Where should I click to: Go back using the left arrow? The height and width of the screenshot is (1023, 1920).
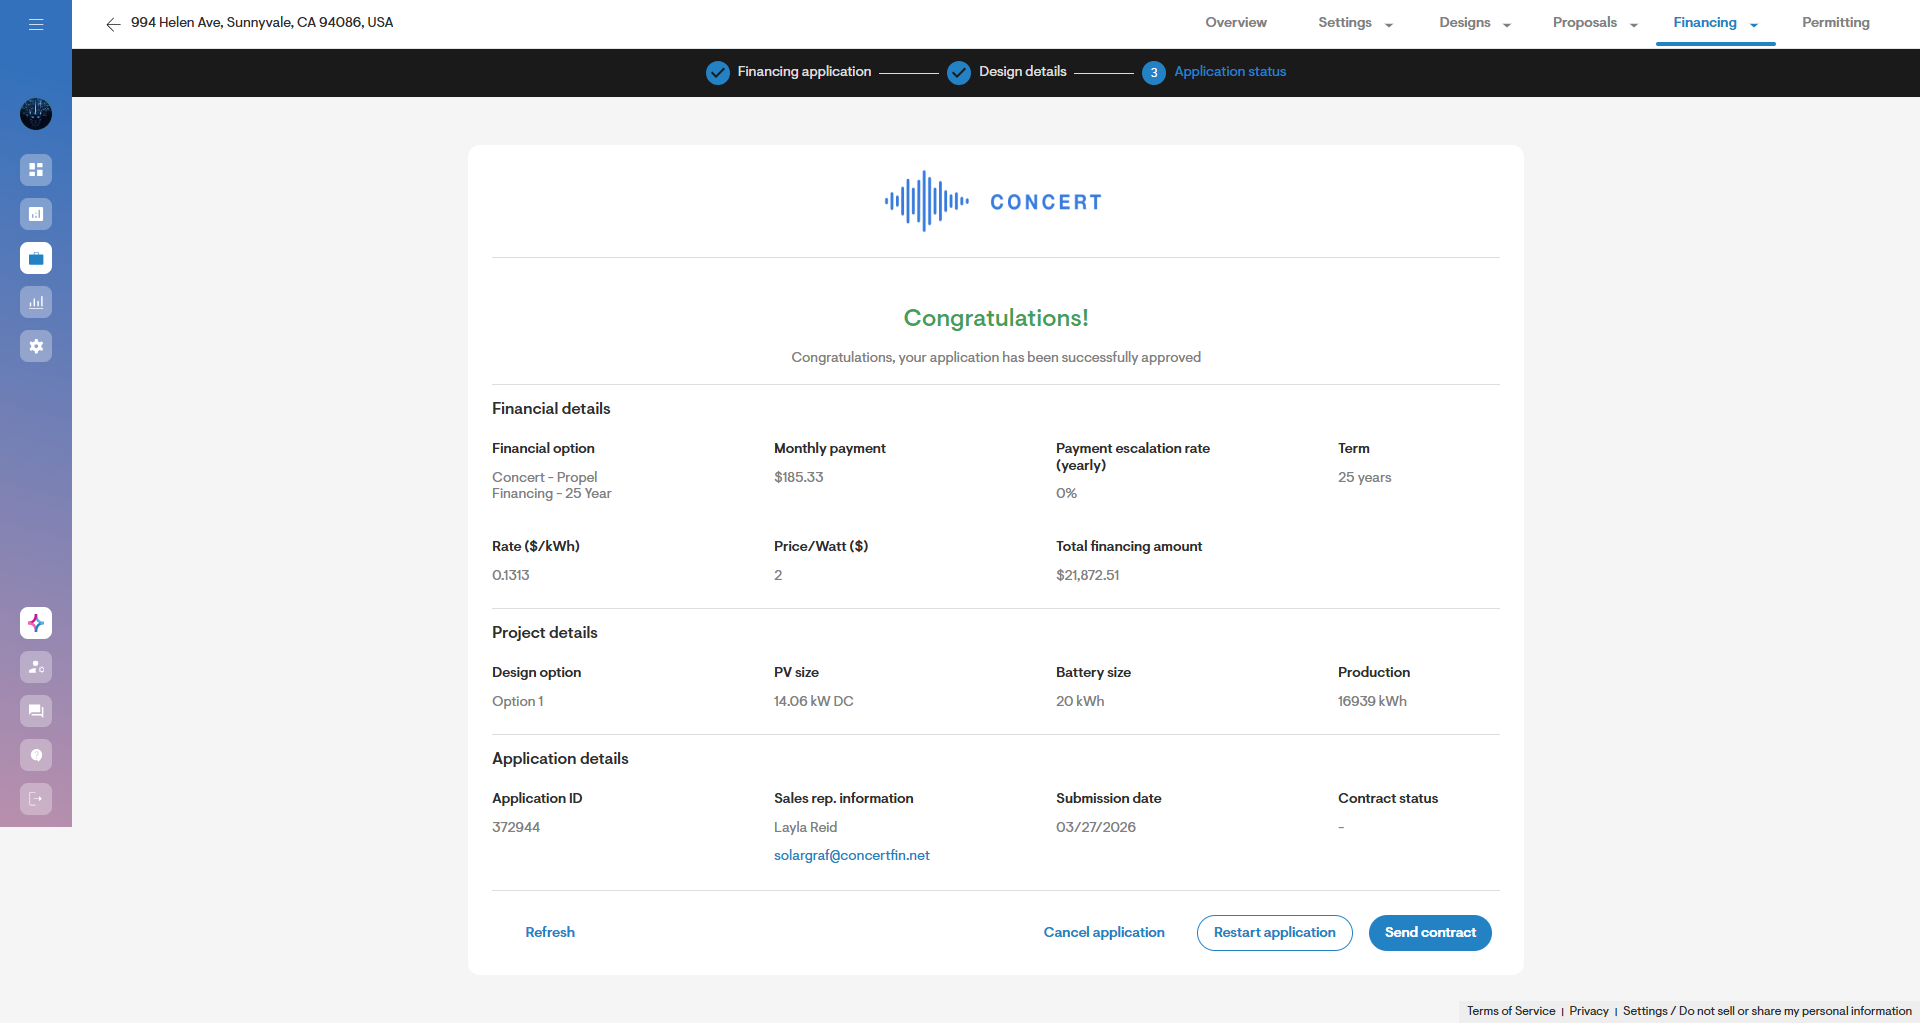pyautogui.click(x=113, y=24)
